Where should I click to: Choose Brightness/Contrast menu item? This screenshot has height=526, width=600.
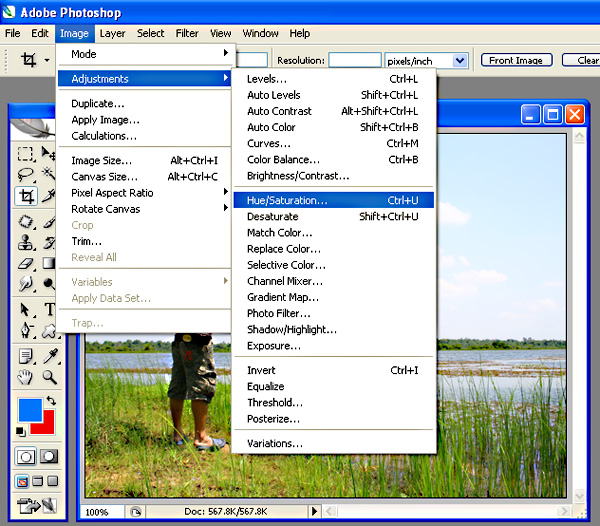point(334,176)
